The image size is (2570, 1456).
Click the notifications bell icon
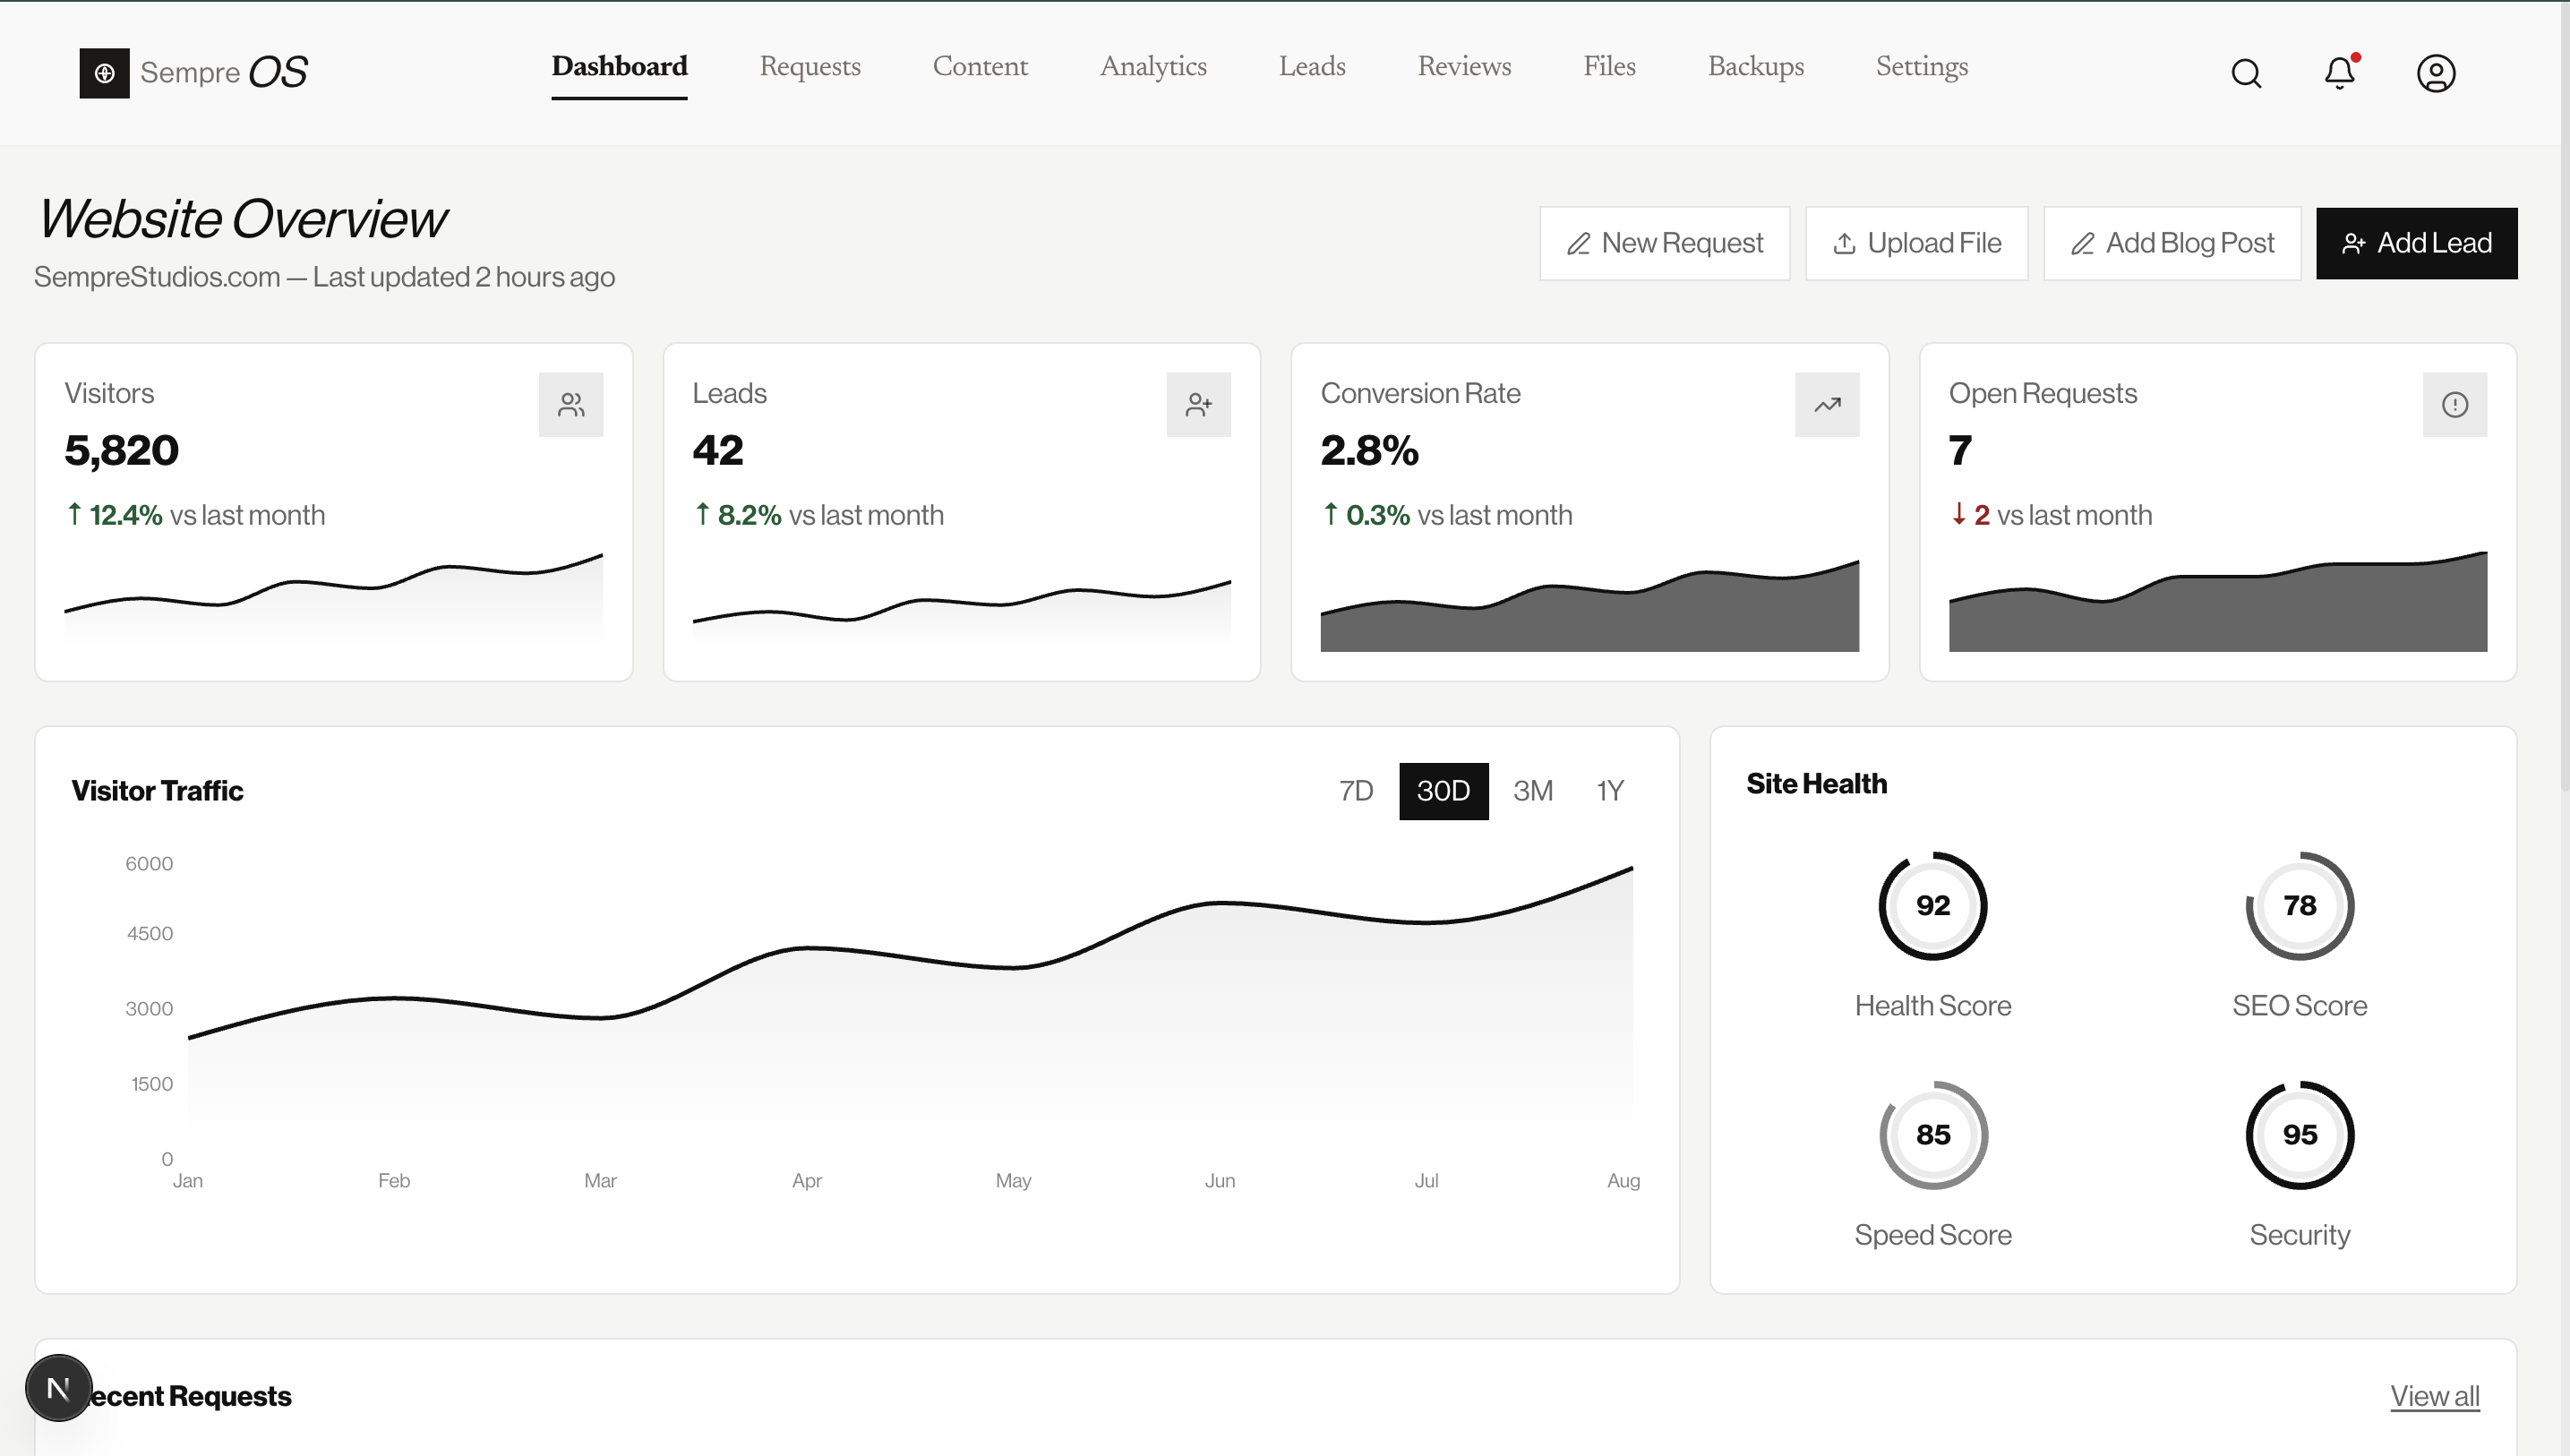pos(2339,73)
